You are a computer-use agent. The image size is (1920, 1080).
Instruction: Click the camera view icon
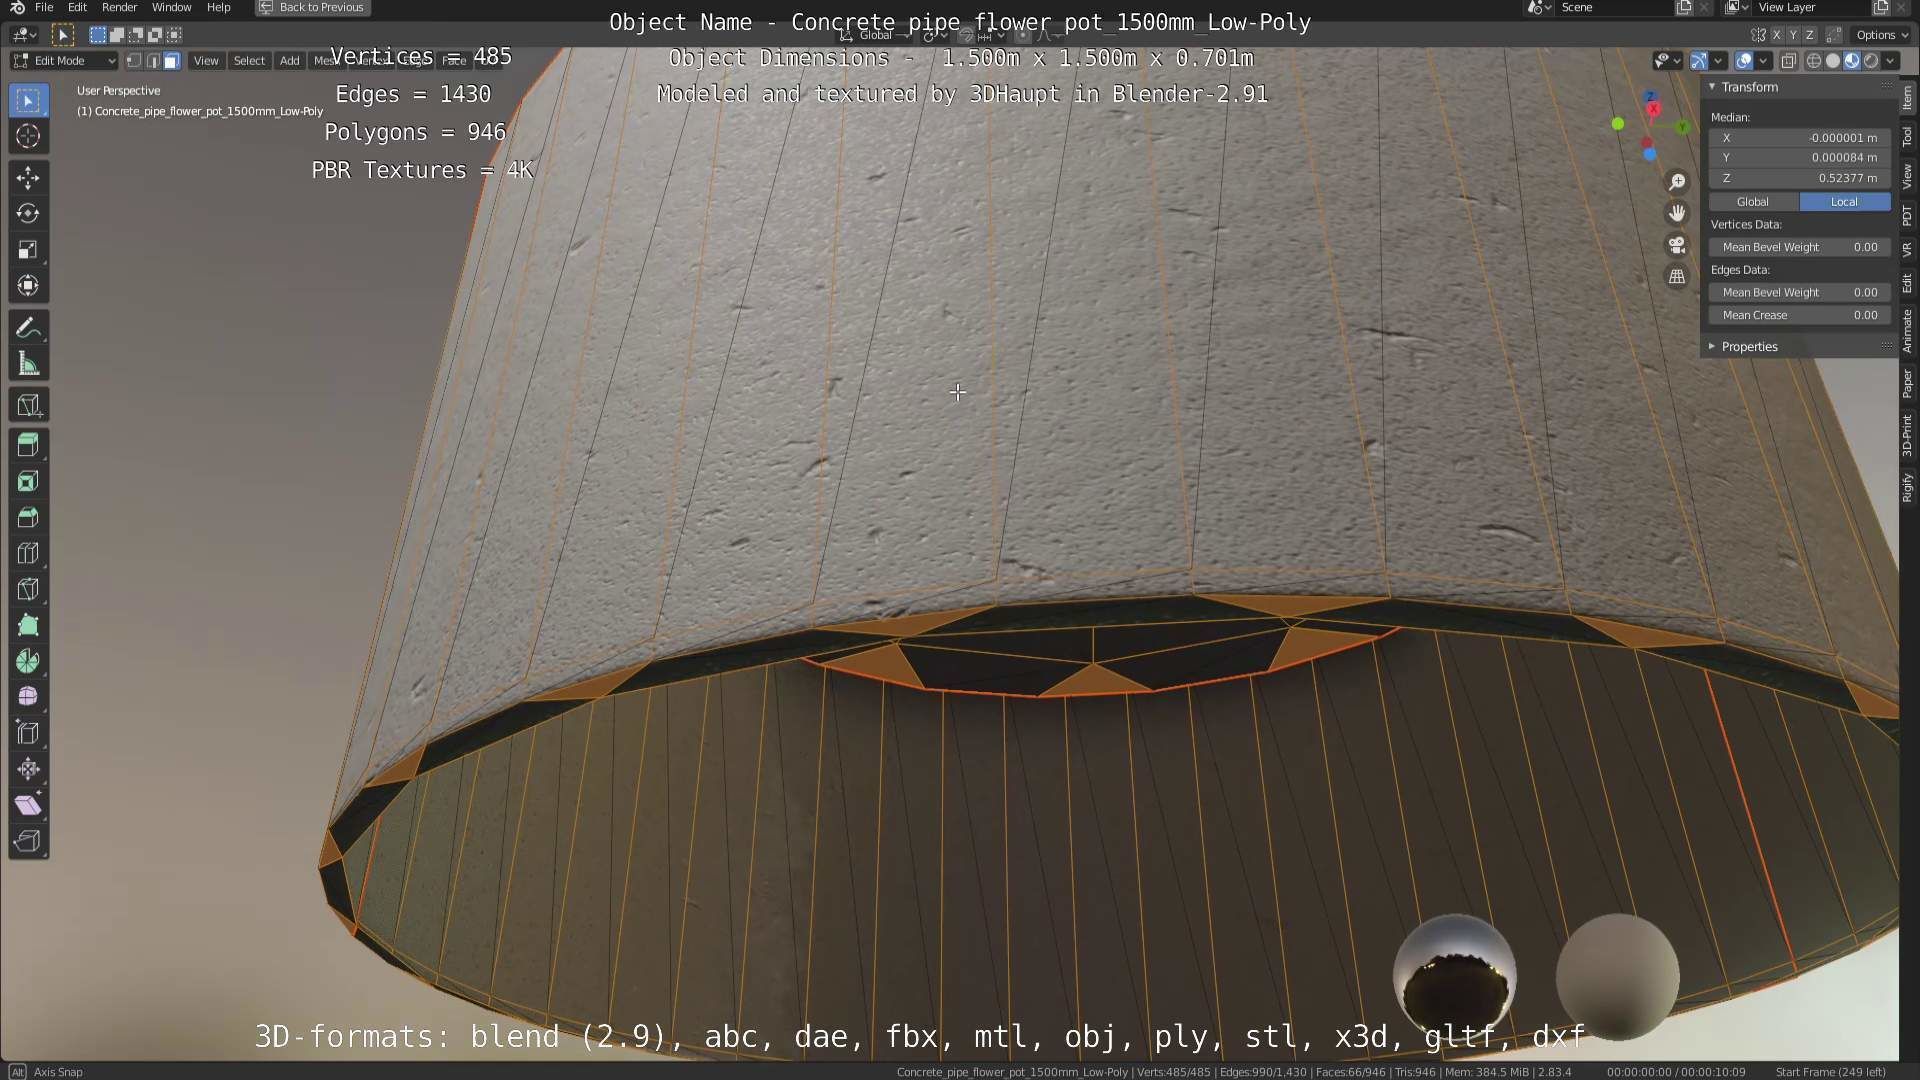coord(1677,245)
